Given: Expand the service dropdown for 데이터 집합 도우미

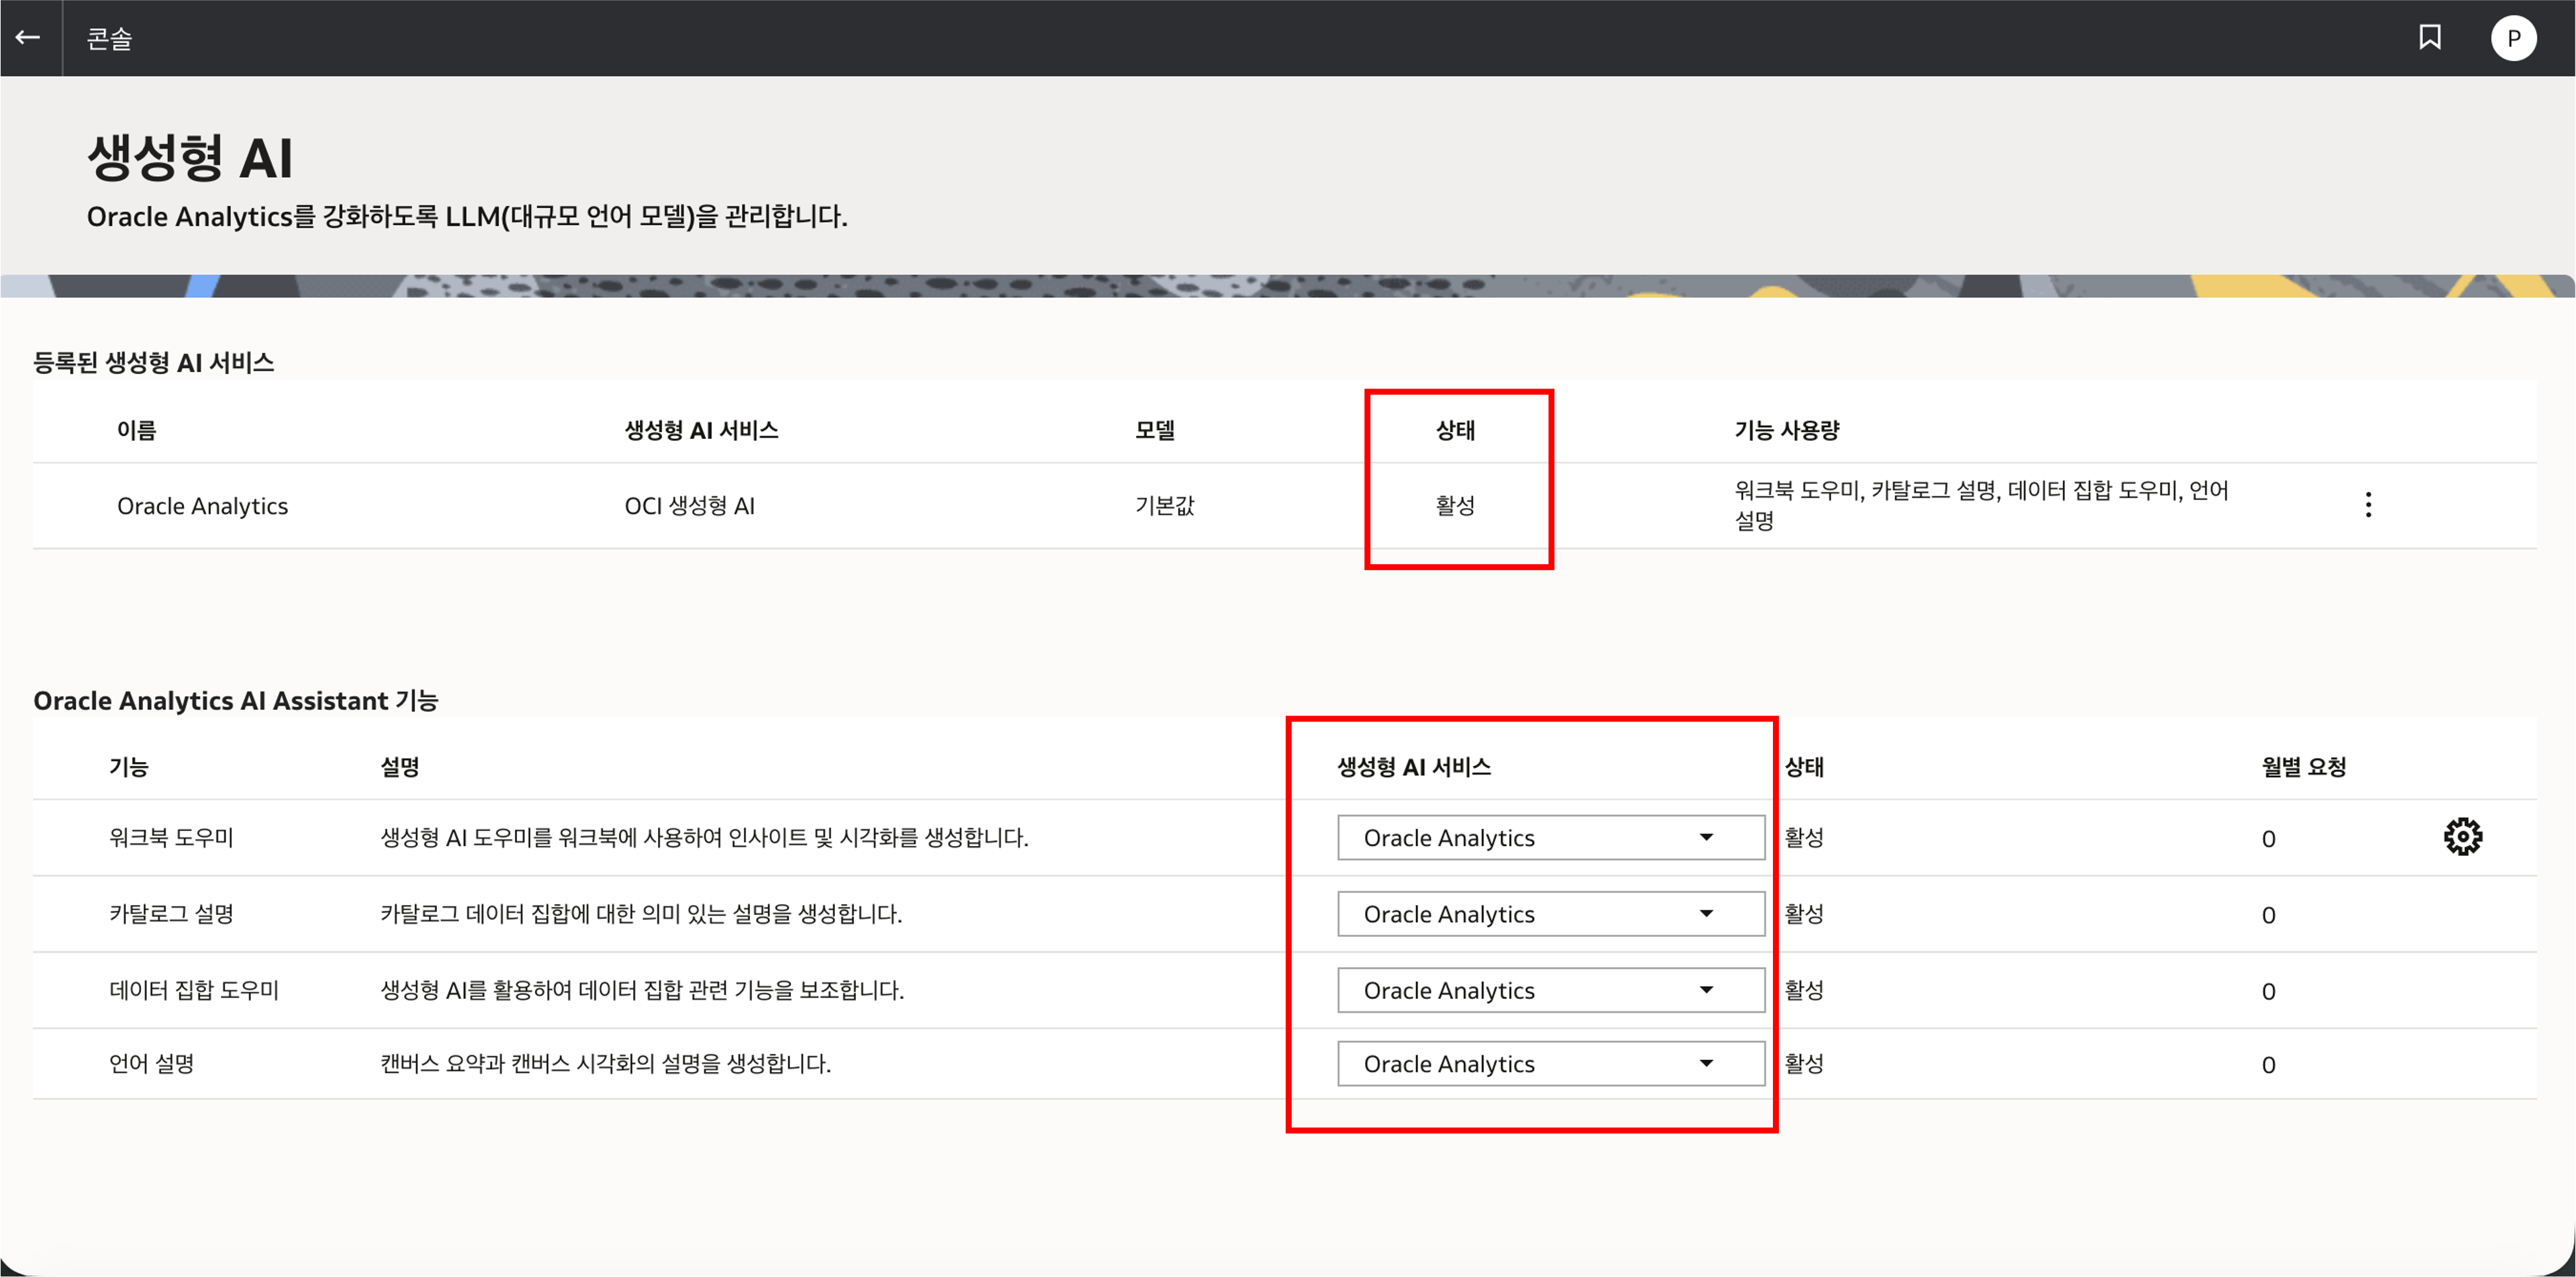Looking at the screenshot, I should click(1551, 990).
